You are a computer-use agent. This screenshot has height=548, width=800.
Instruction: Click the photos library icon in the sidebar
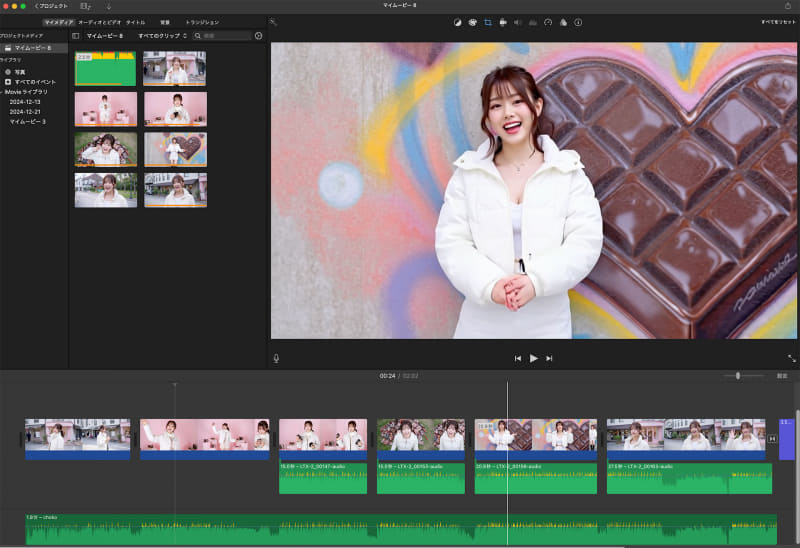[x=8, y=72]
